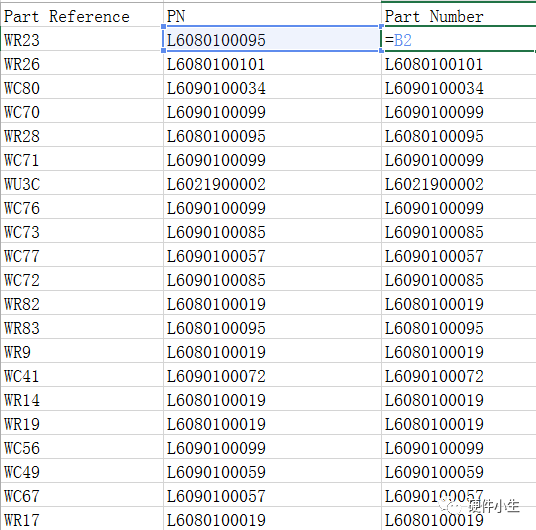Choose the WC77 cell
Screen dimensions: 536x530
[82, 255]
